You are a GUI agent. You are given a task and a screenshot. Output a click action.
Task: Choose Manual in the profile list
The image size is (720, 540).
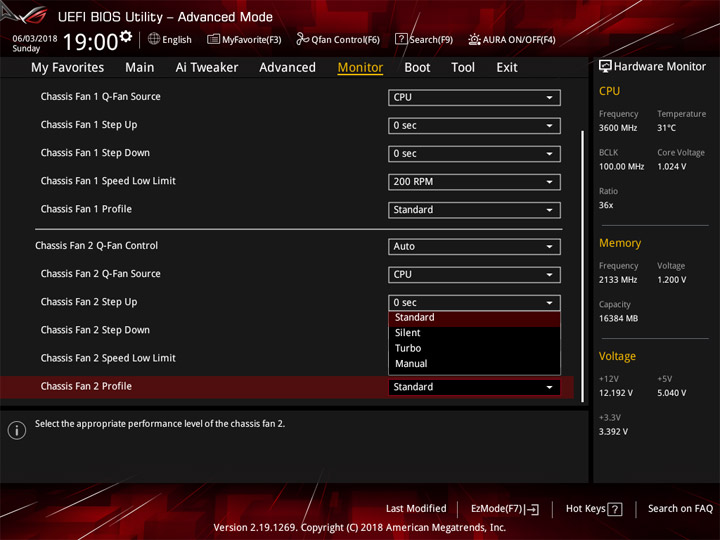(x=474, y=364)
